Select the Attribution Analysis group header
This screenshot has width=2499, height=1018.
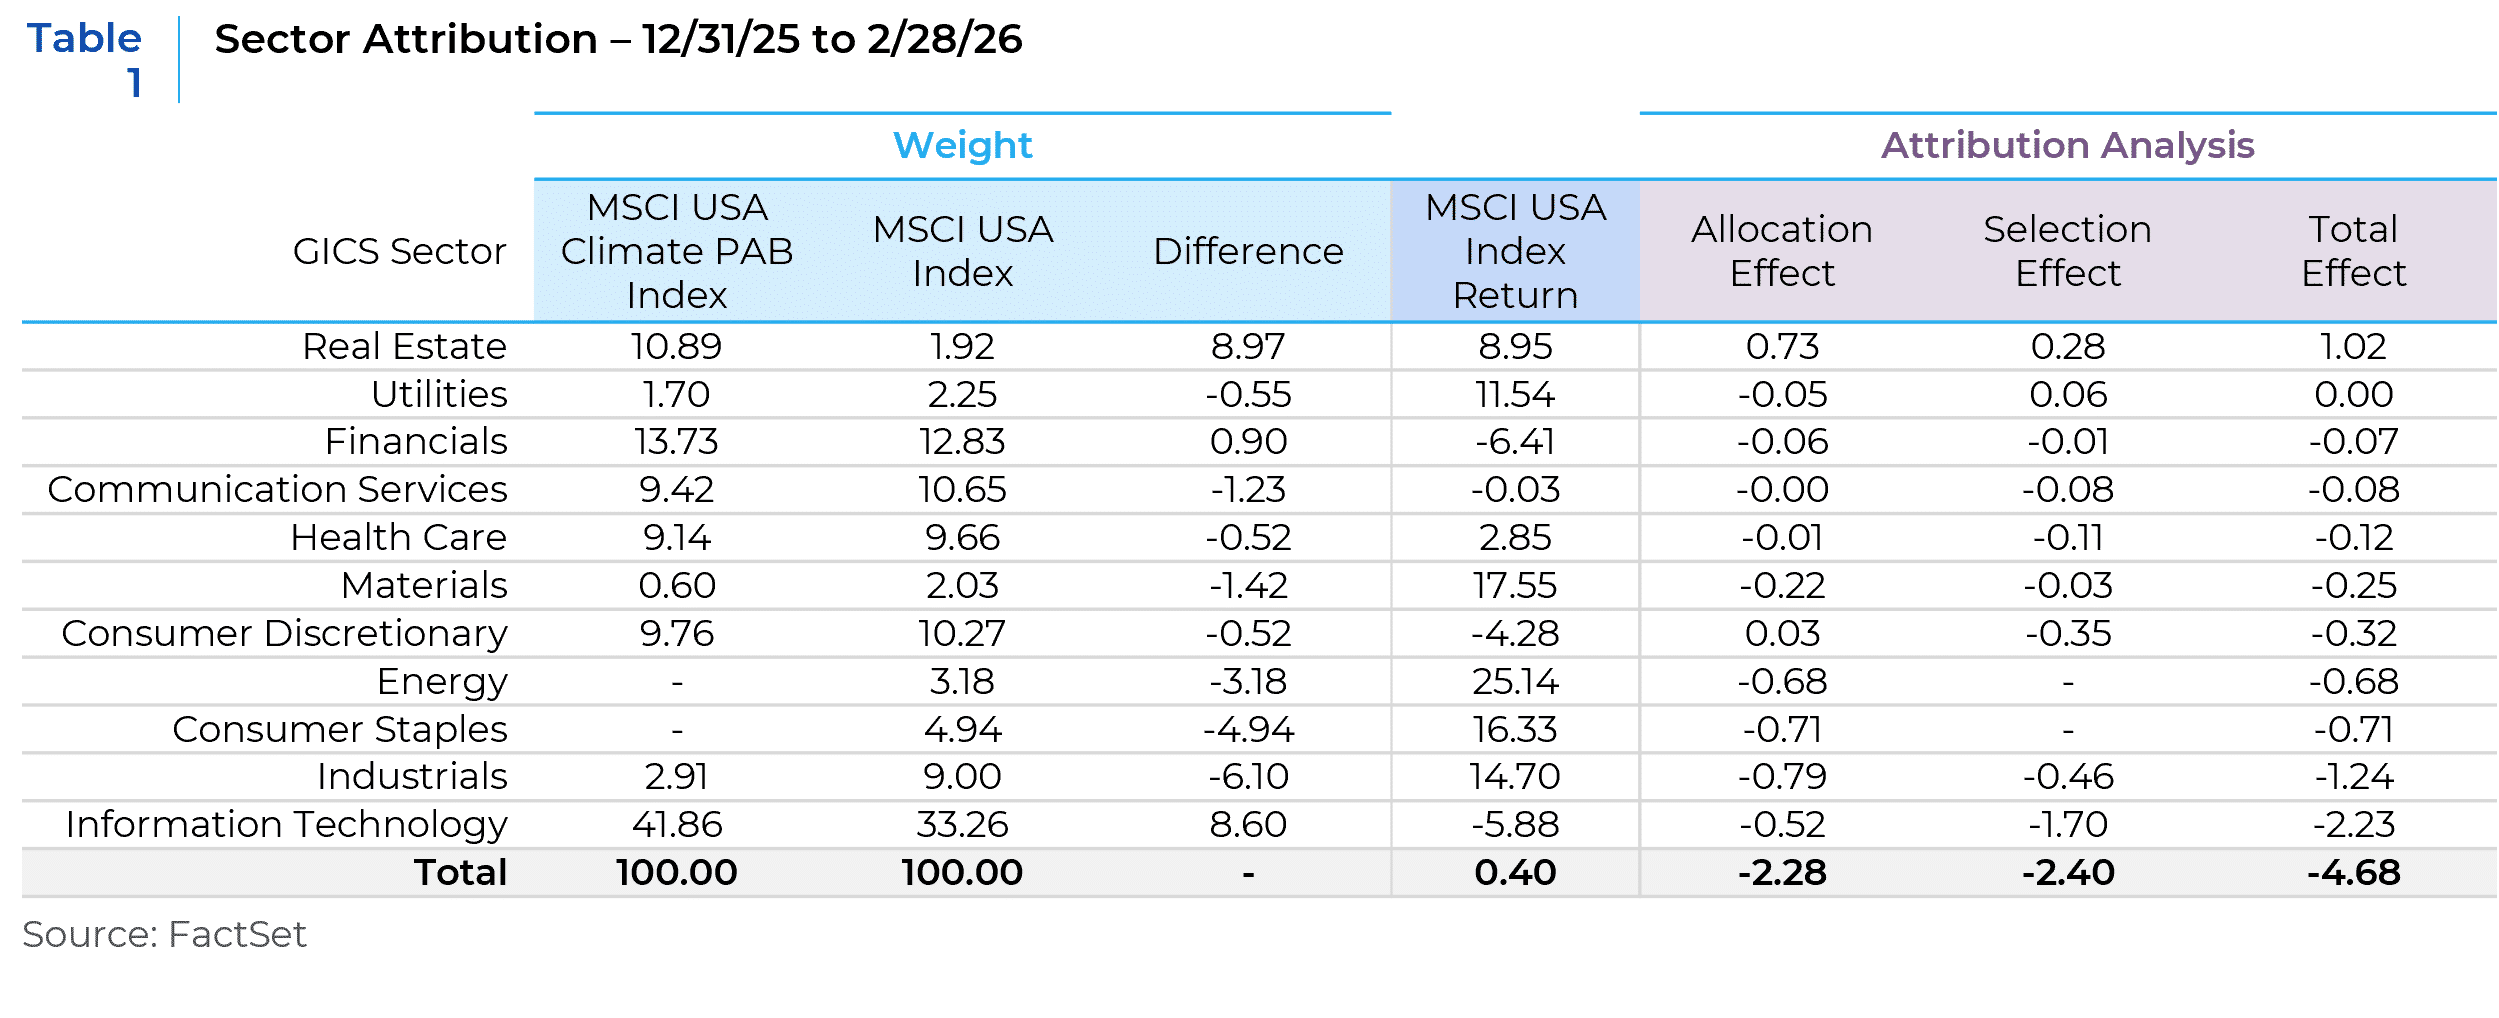[x=2067, y=146]
